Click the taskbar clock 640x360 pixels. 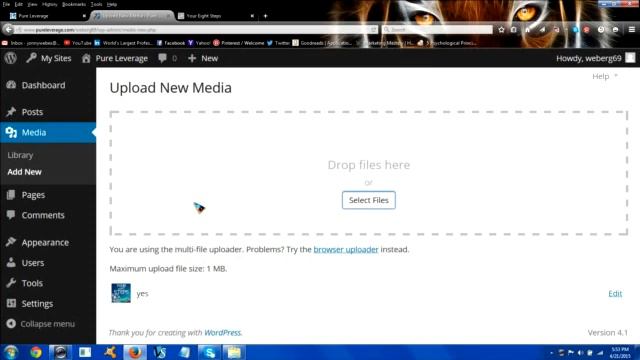tap(620, 353)
